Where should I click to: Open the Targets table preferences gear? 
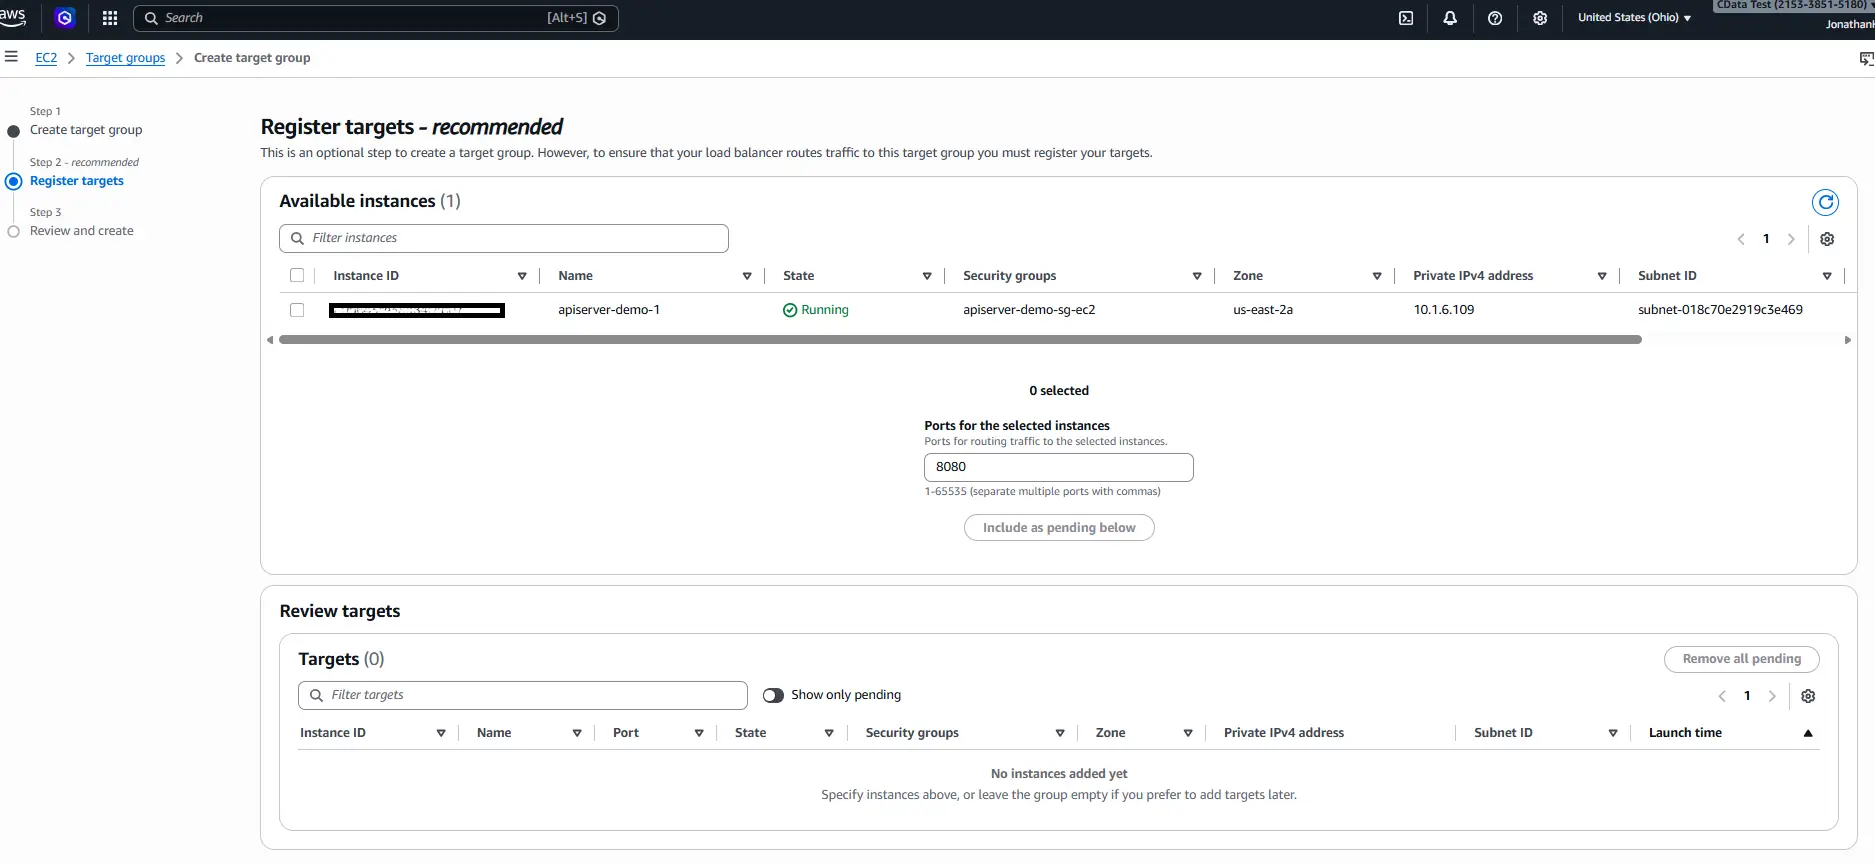click(x=1808, y=696)
